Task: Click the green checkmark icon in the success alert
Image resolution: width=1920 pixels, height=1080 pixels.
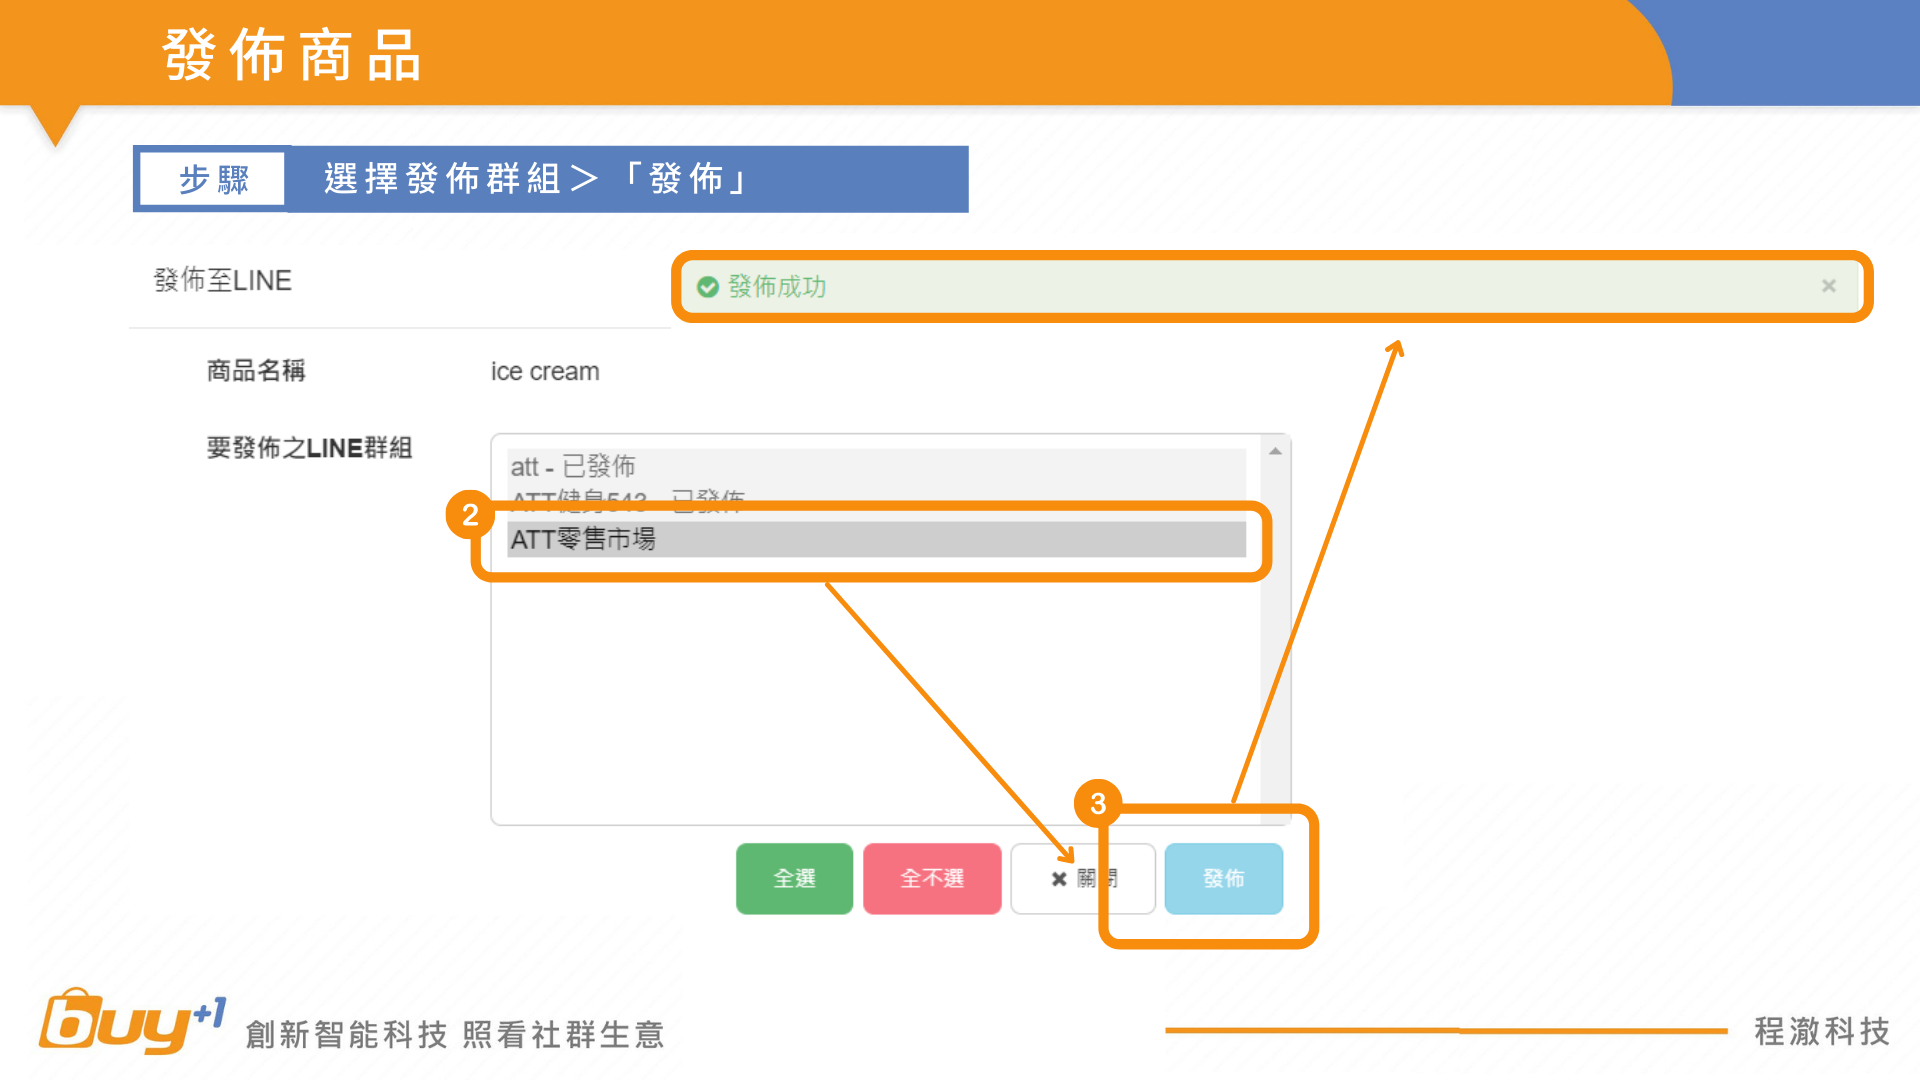Action: [708, 287]
